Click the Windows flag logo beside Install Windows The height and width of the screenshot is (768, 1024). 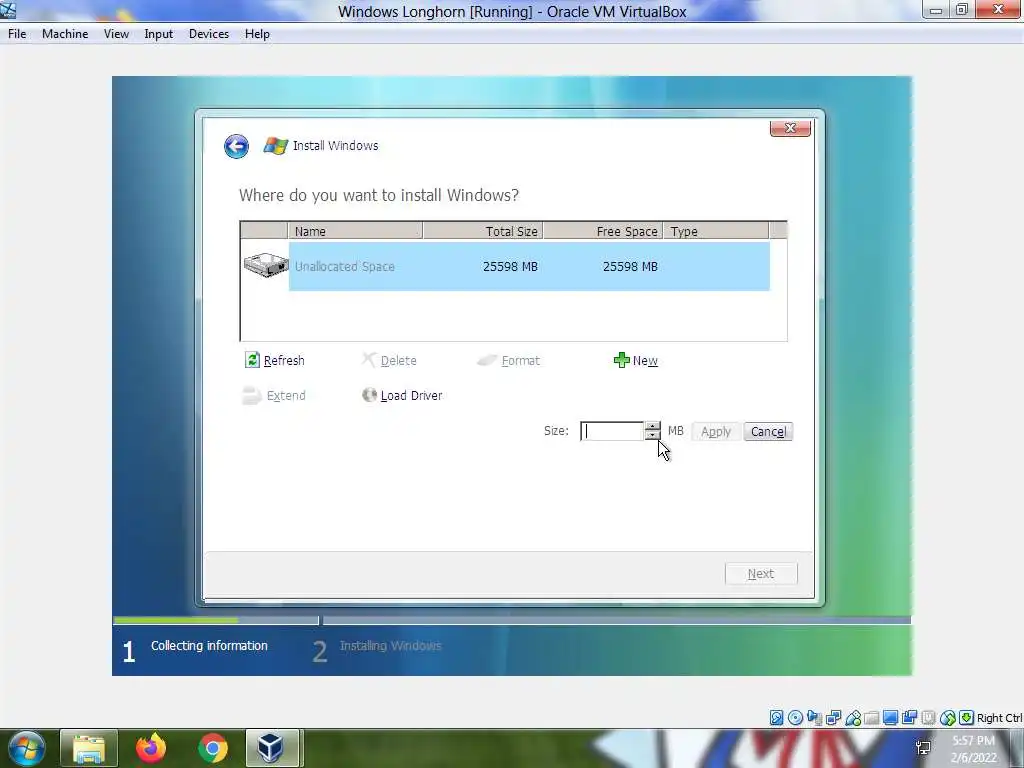[x=276, y=146]
